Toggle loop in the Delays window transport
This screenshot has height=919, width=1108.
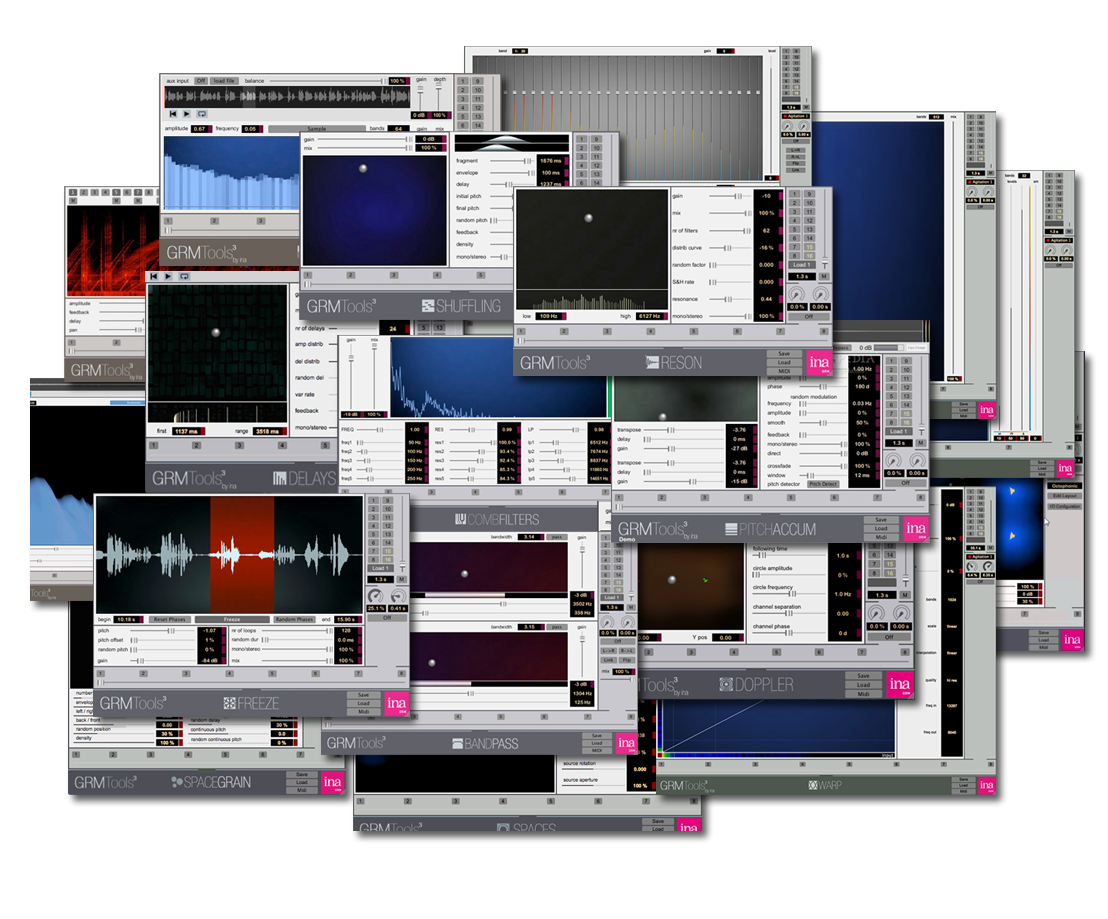pyautogui.click(x=184, y=276)
